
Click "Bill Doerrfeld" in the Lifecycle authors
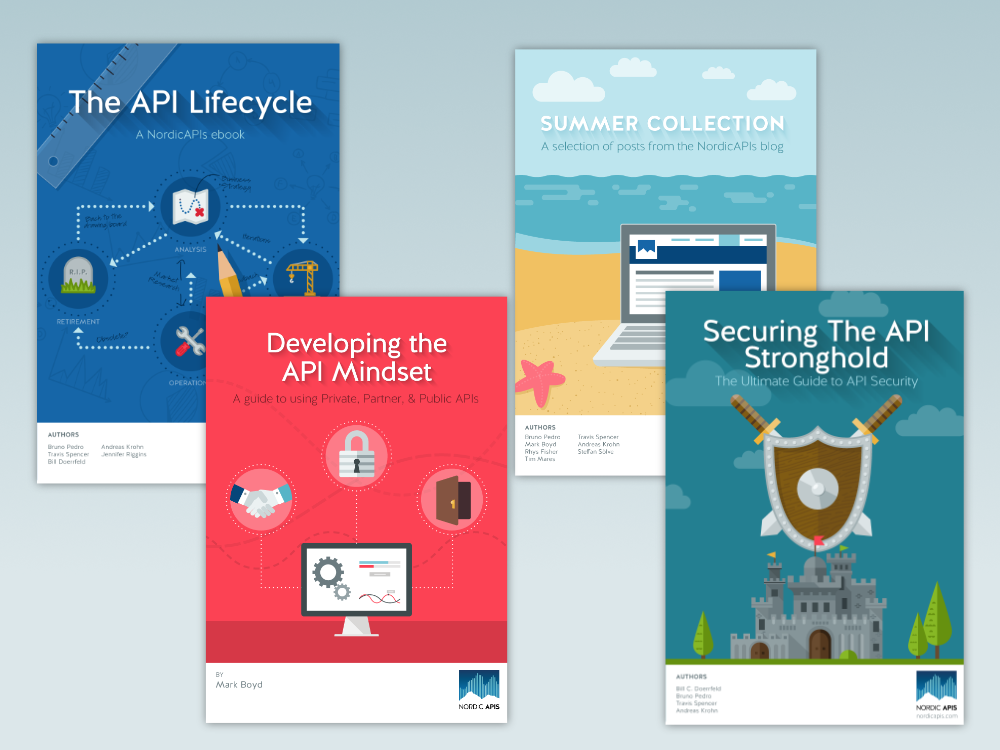66,462
